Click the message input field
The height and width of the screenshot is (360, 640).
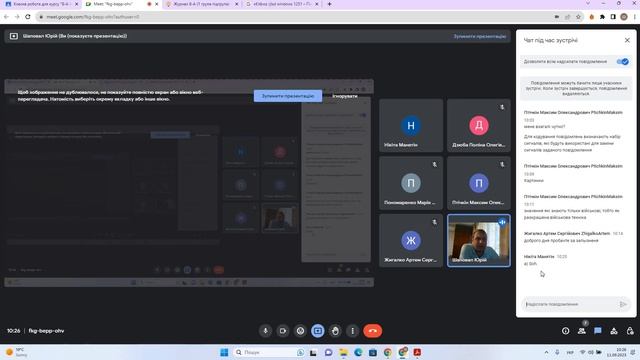click(570, 304)
